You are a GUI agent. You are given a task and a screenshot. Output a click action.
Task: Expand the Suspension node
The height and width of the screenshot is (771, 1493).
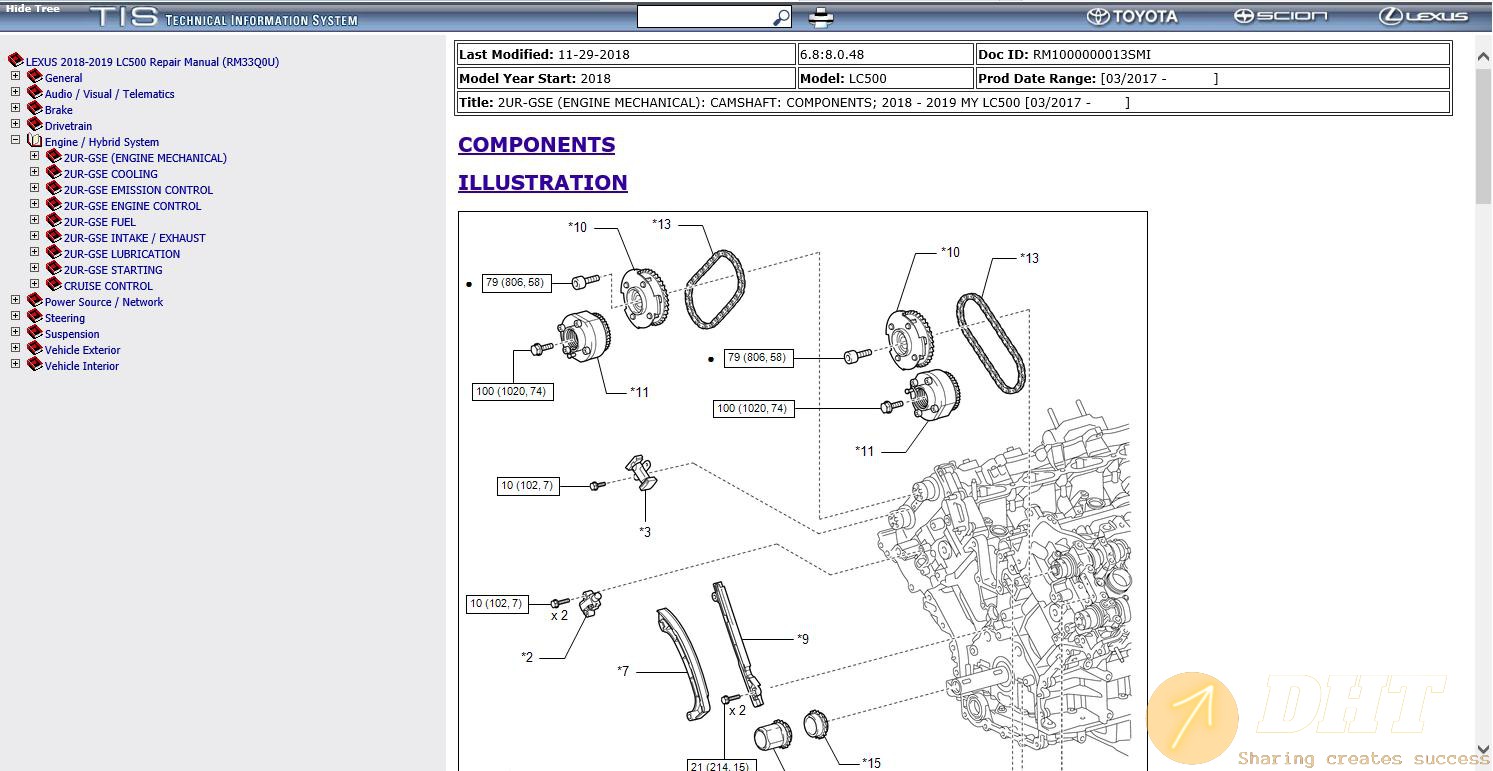(x=15, y=332)
